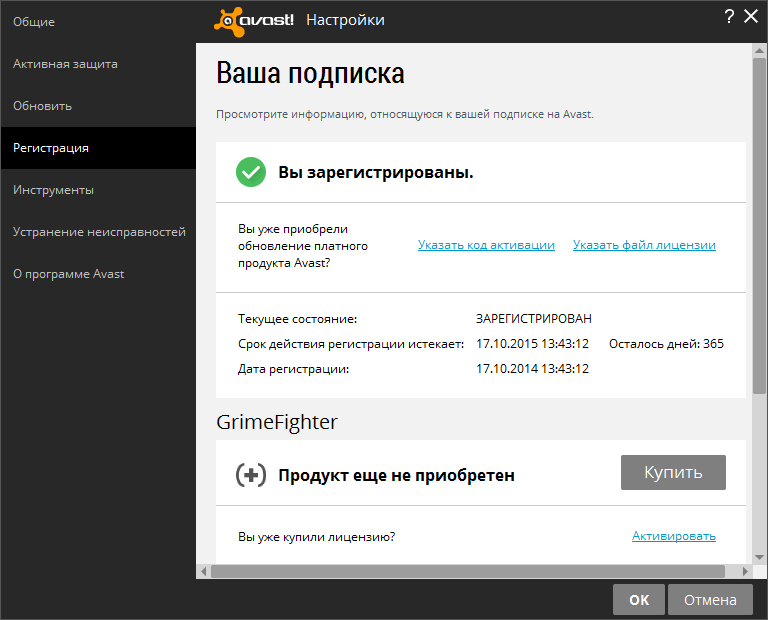Image resolution: width=768 pixels, height=620 pixels.
Task: Select the Регистрация section
Action: point(98,148)
